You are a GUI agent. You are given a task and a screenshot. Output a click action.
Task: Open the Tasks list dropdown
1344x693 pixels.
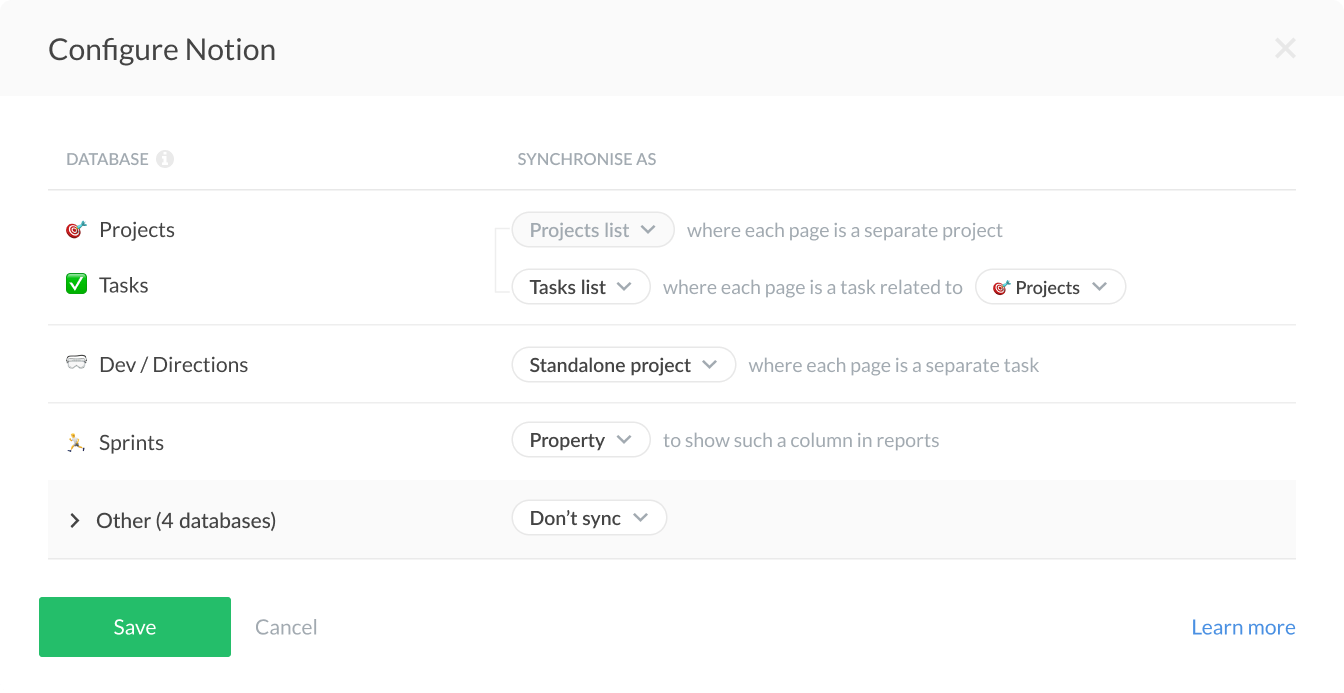pos(580,286)
